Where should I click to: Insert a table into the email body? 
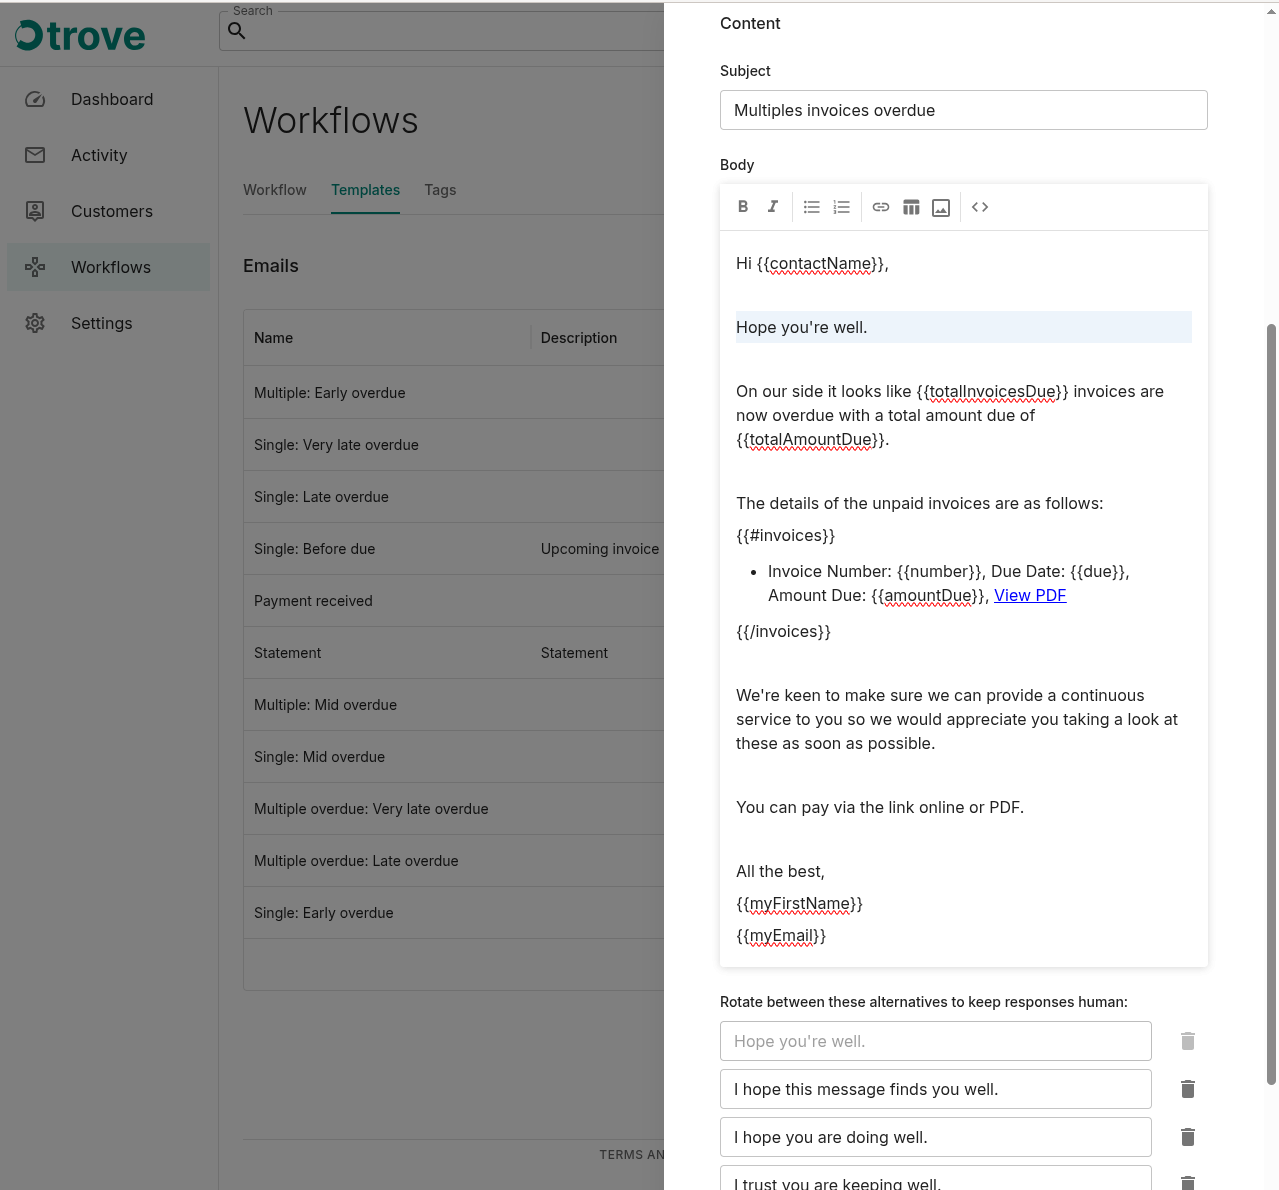[x=911, y=207]
